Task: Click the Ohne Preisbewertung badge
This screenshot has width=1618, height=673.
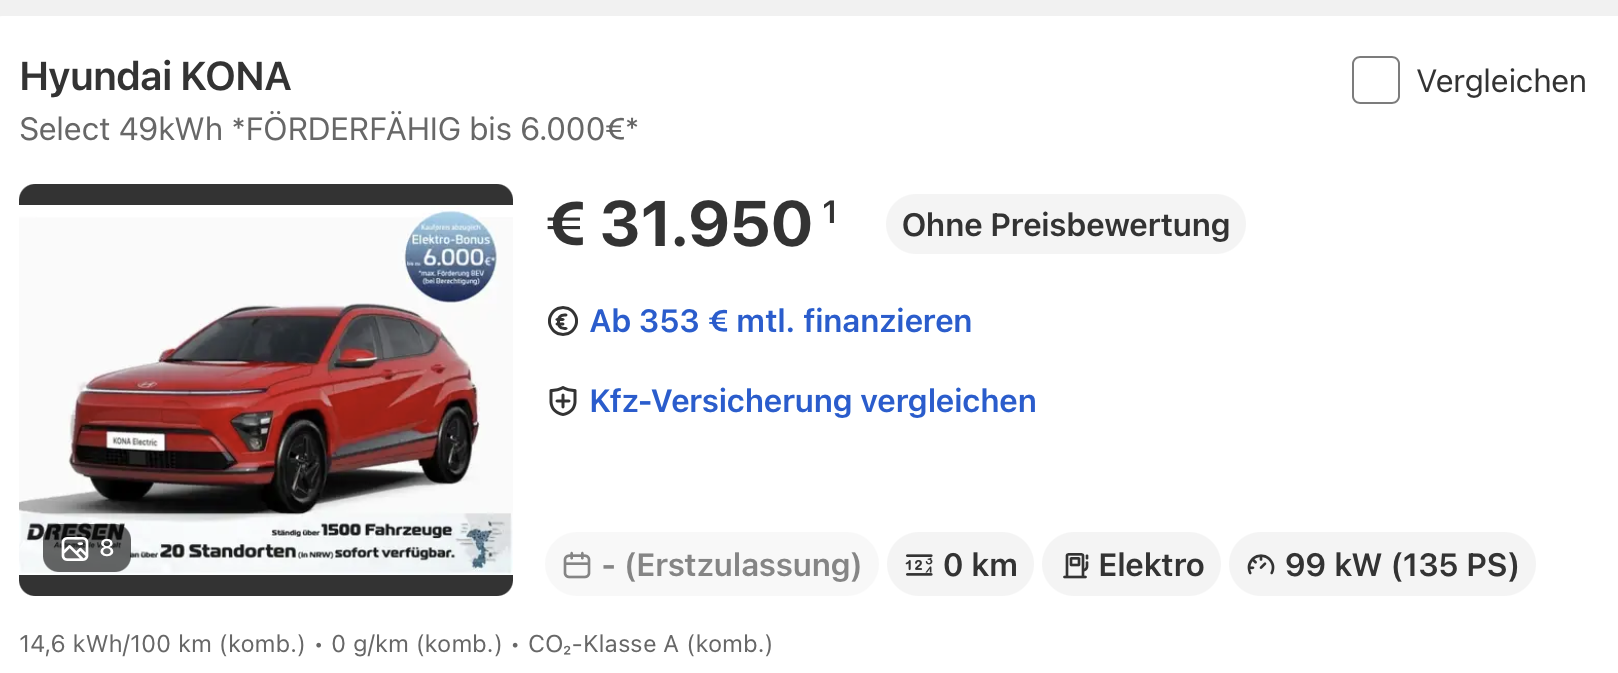Action: point(1065,225)
